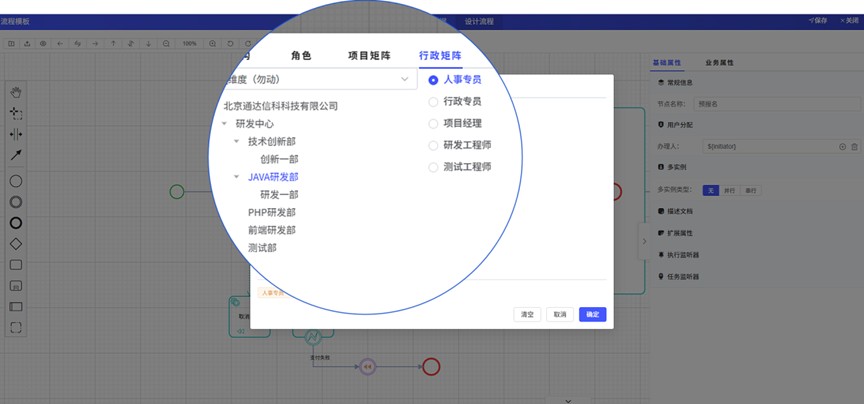
Task: Click the zoom out magnifier icon
Action: tap(167, 44)
